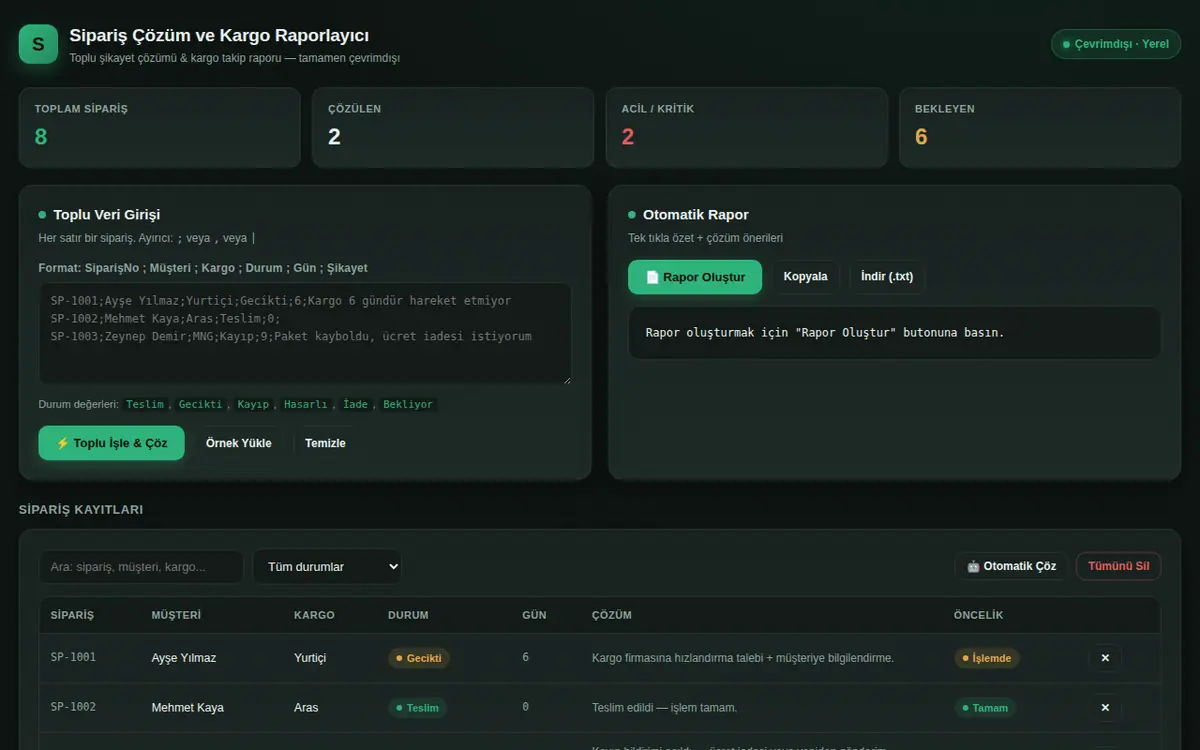Click the report output placeholder text
Image resolution: width=1200 pixels, height=750 pixels.
825,333
